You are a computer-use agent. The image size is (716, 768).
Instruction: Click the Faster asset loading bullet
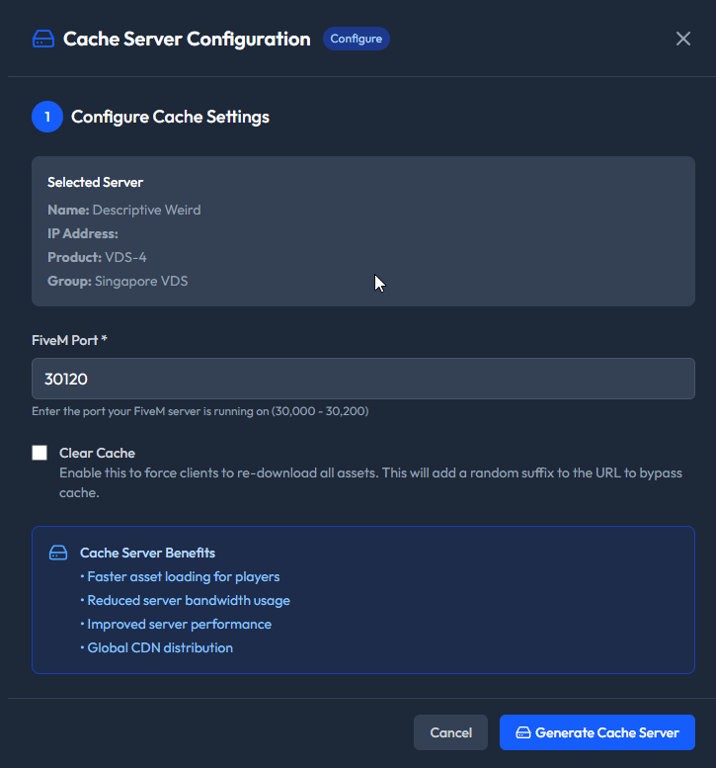pos(182,577)
